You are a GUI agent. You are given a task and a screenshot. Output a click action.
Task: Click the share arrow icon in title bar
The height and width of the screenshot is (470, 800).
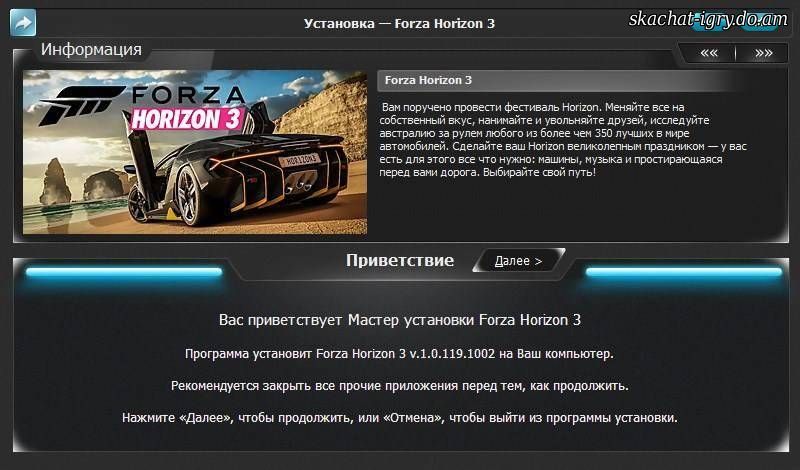23,23
